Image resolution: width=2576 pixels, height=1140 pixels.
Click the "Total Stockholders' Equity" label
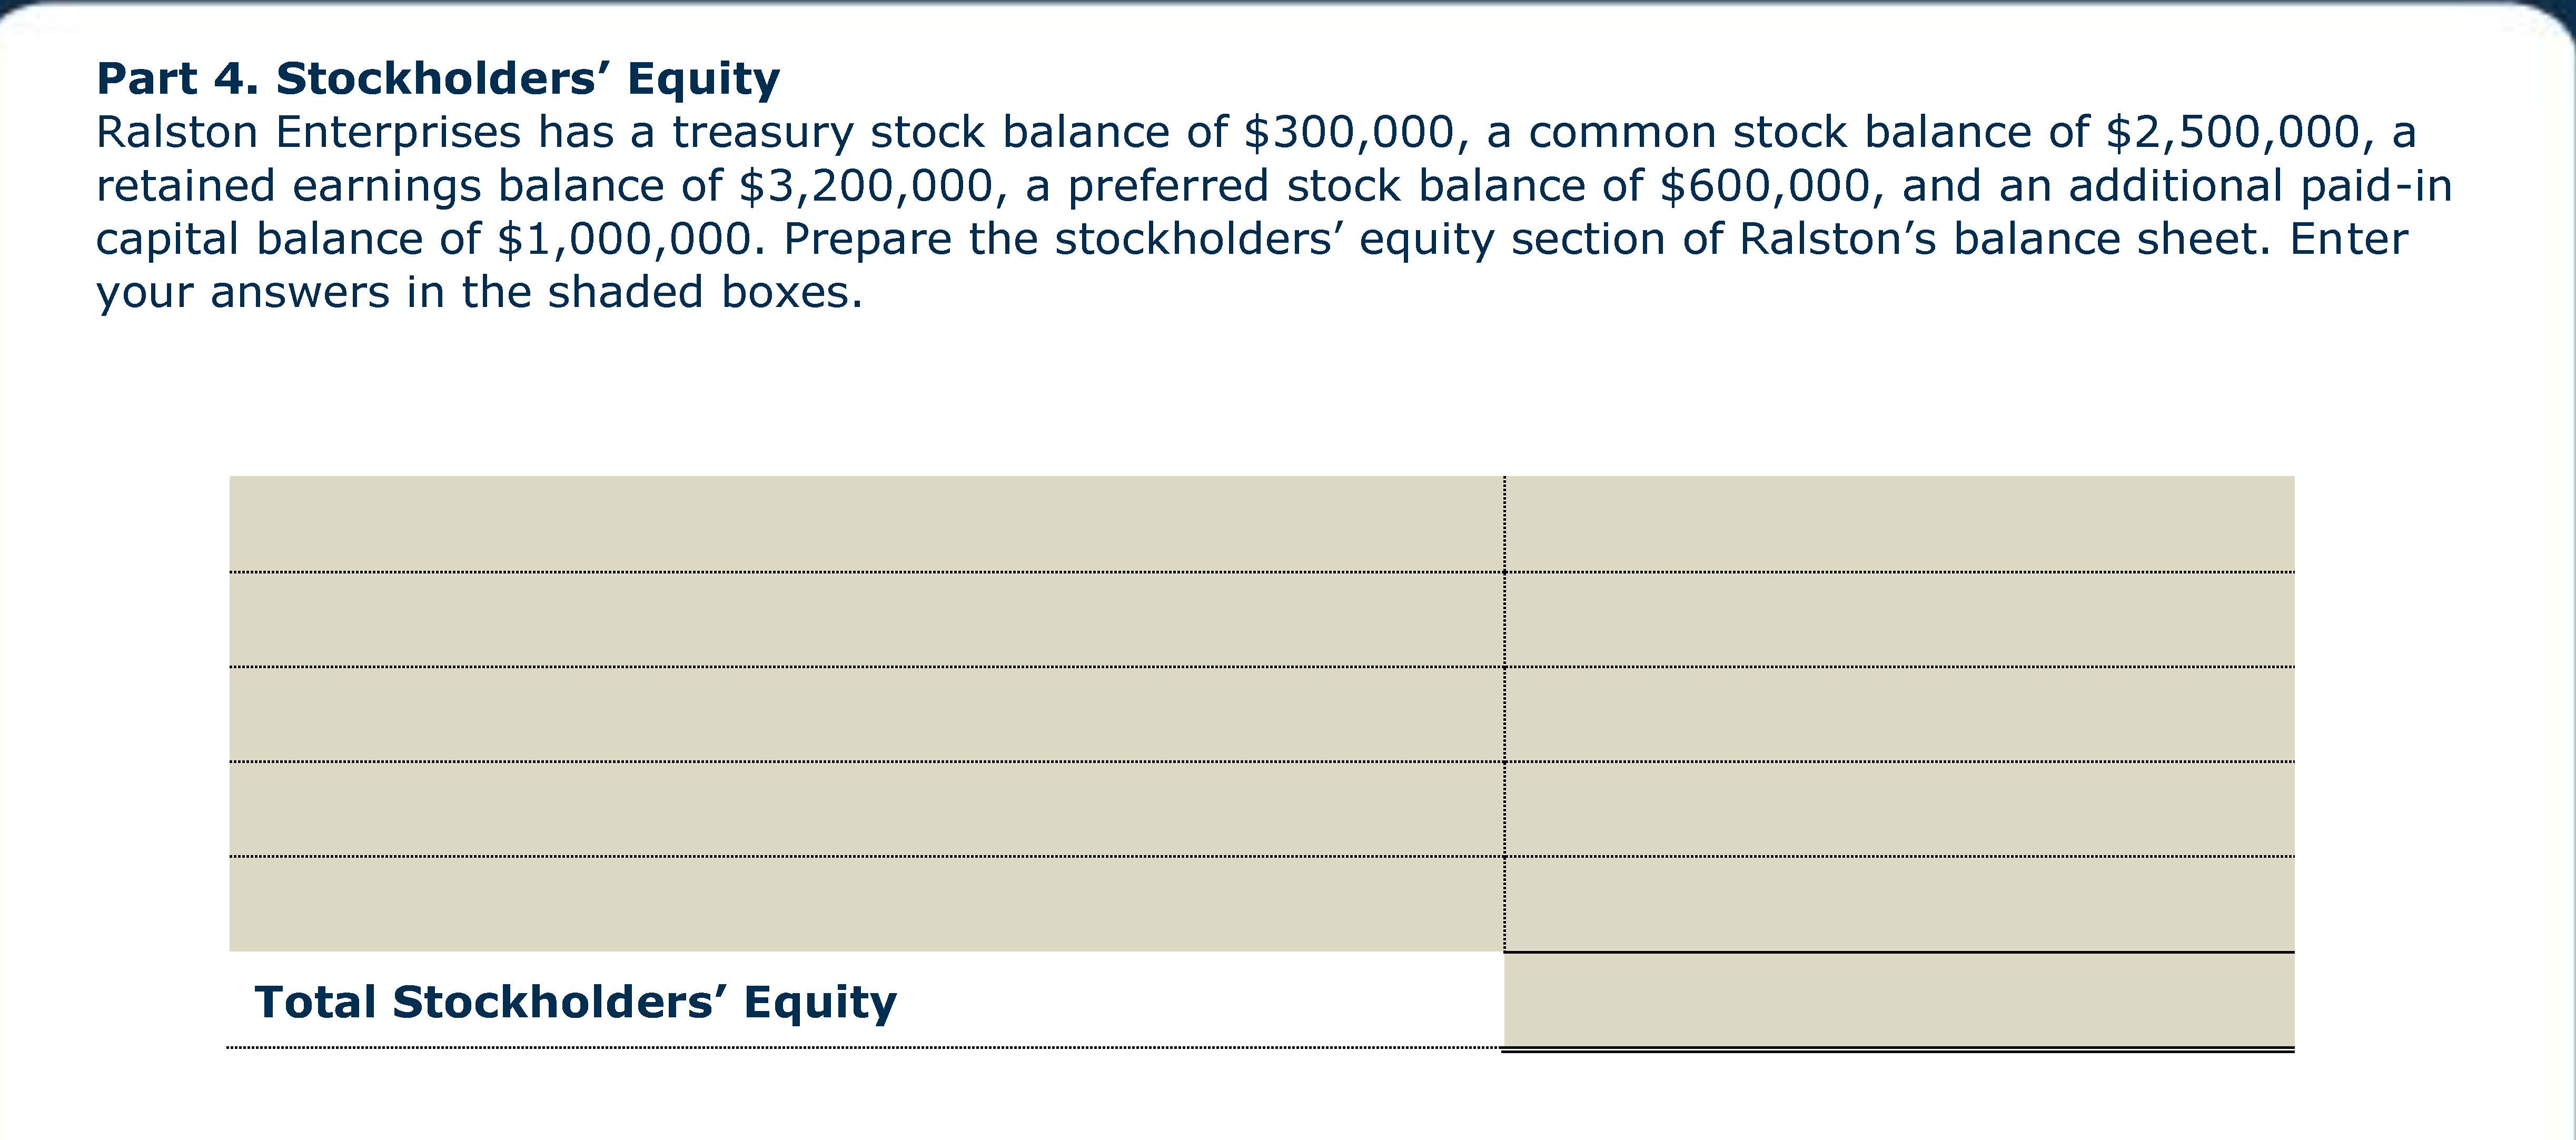point(575,1002)
